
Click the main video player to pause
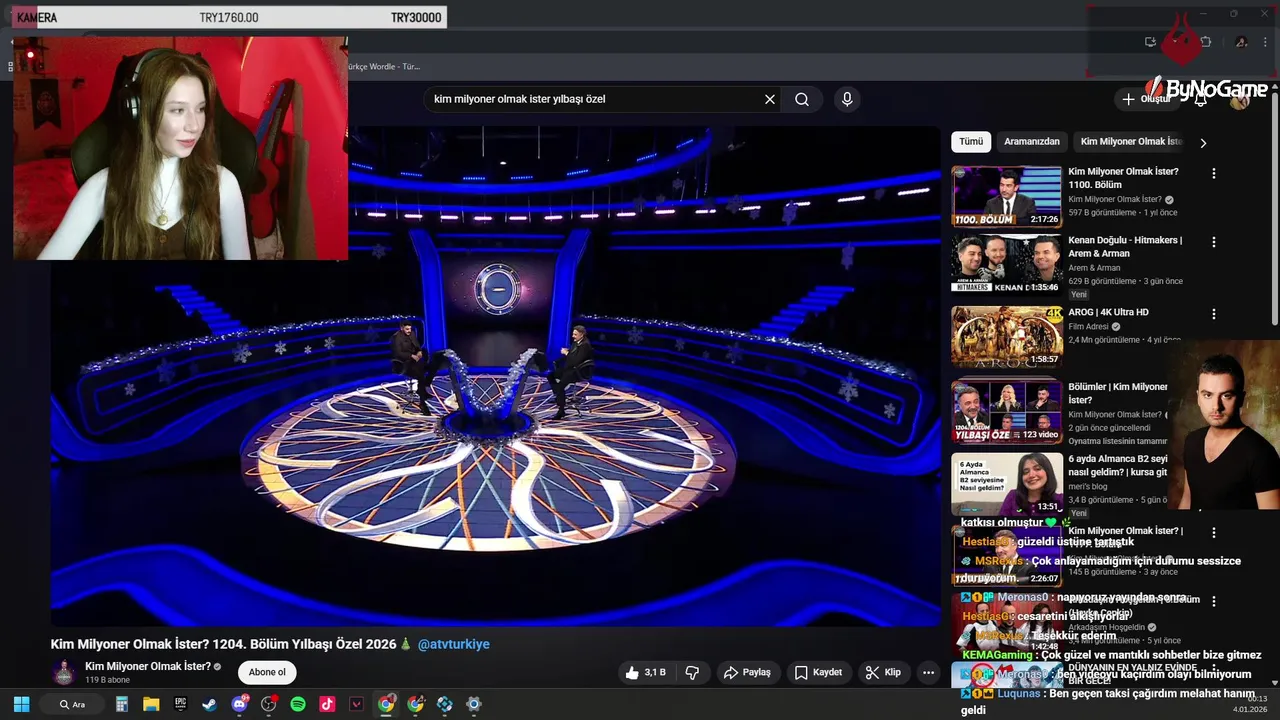tap(496, 376)
